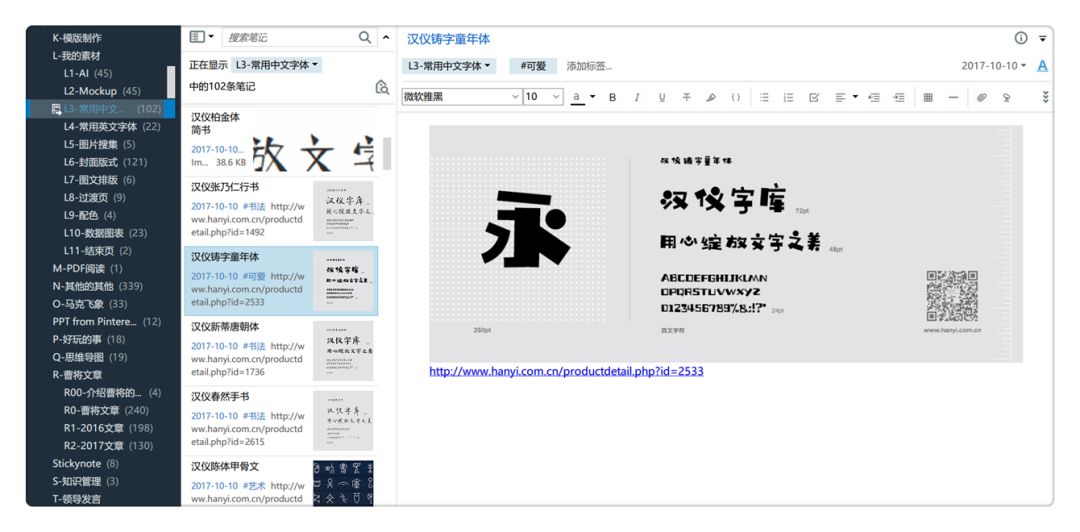Click the font sample image in the note body
The width and height of the screenshot is (1080, 532).
[x=725, y=243]
